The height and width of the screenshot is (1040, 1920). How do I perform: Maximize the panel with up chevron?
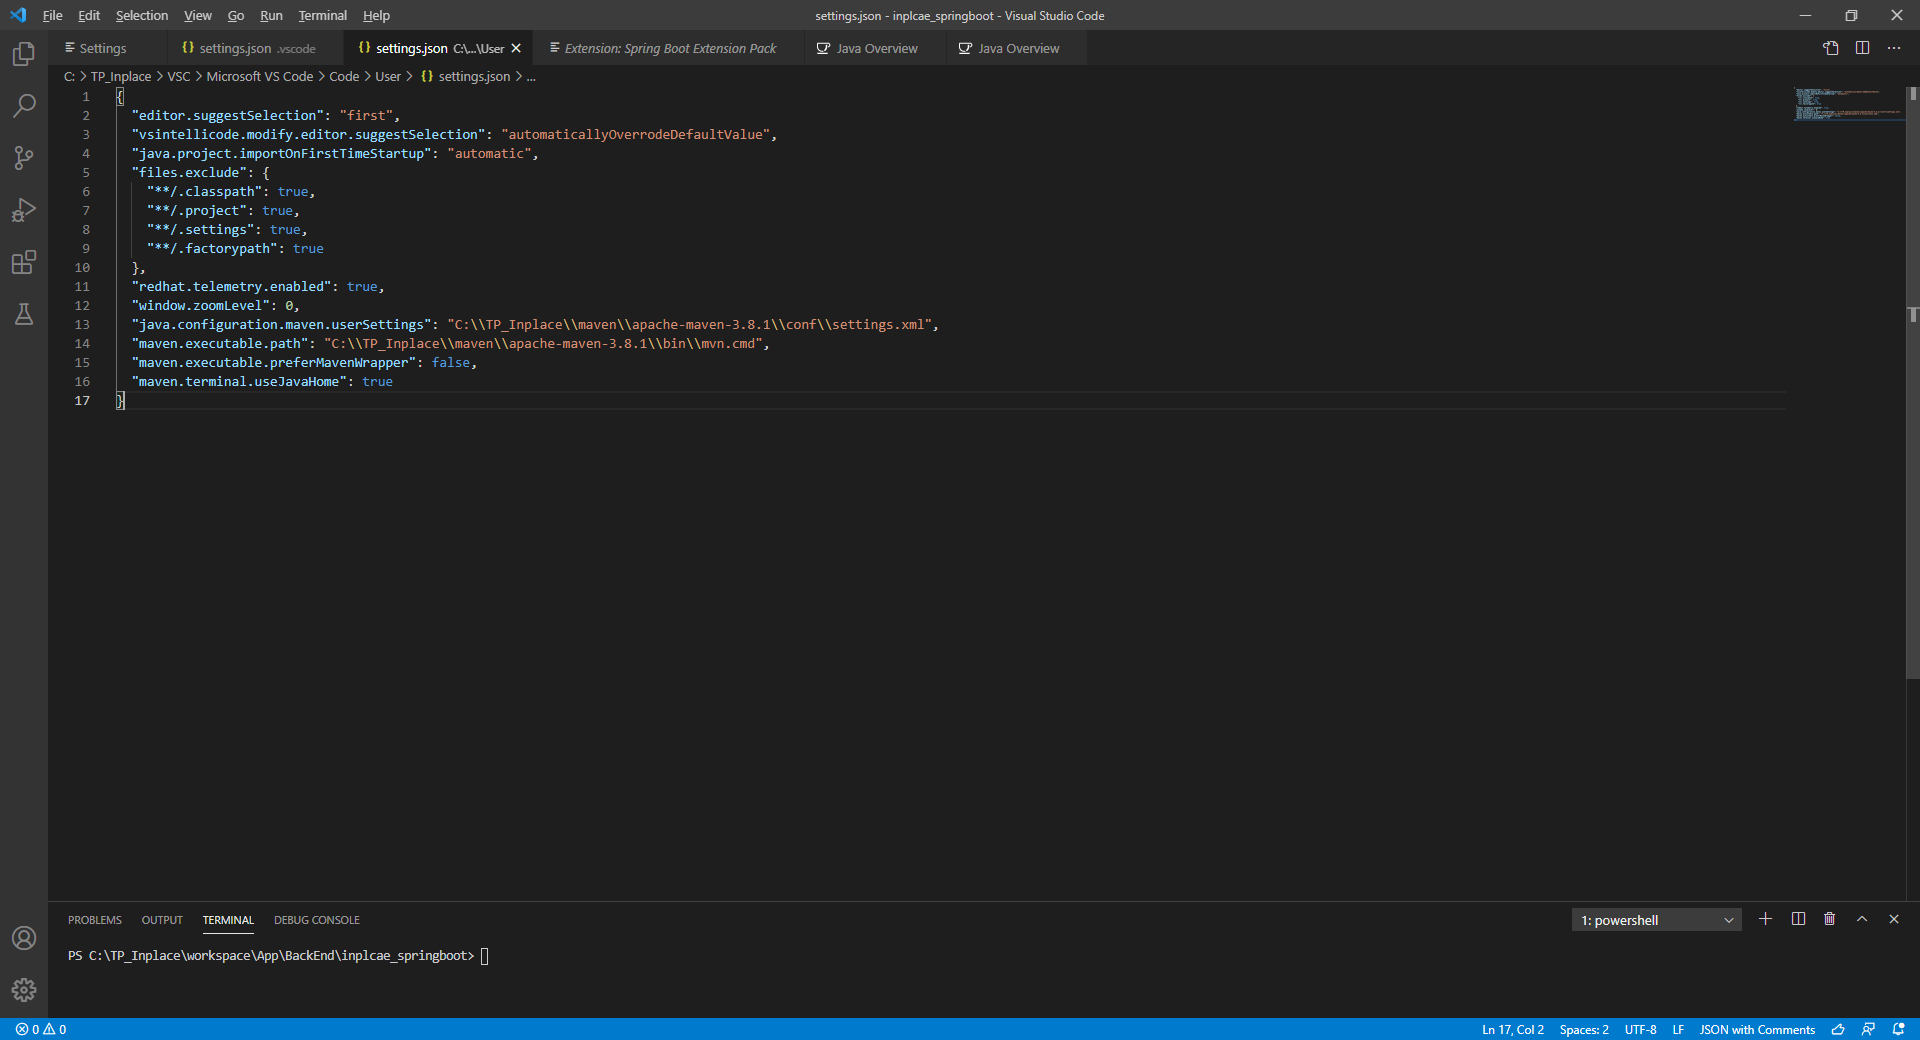(1862, 919)
